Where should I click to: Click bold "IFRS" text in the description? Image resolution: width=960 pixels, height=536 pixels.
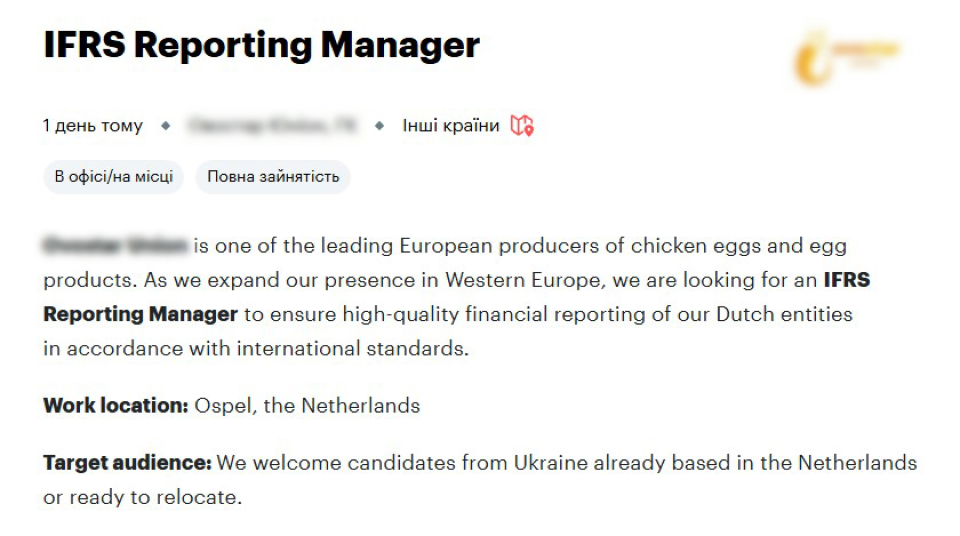[846, 279]
